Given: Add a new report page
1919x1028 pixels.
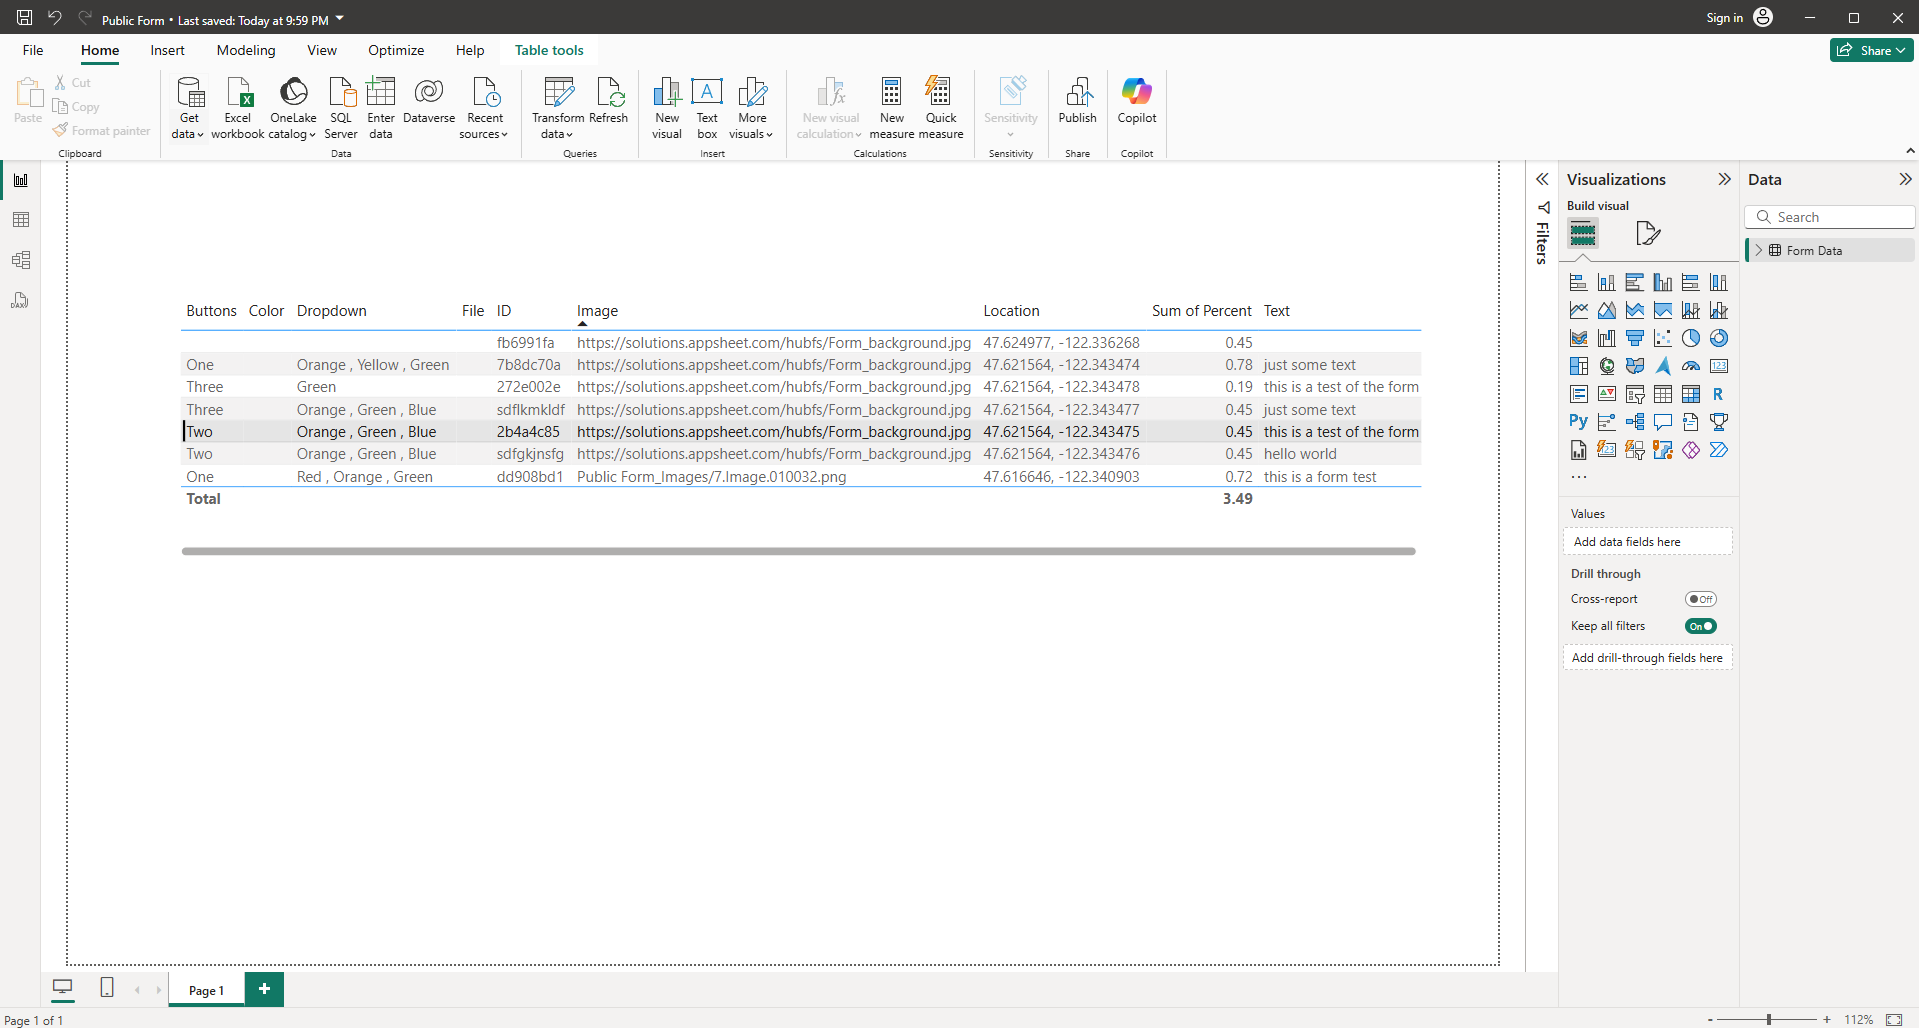Looking at the screenshot, I should [264, 989].
